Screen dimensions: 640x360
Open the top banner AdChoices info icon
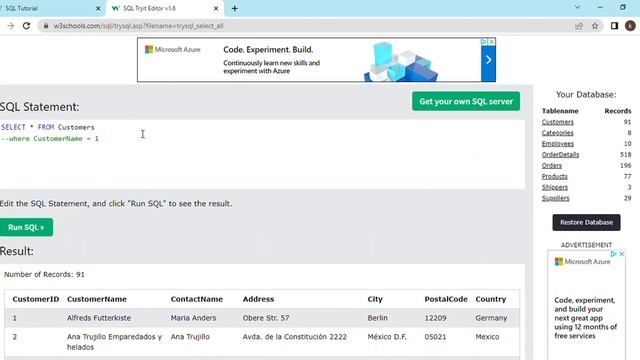(484, 42)
